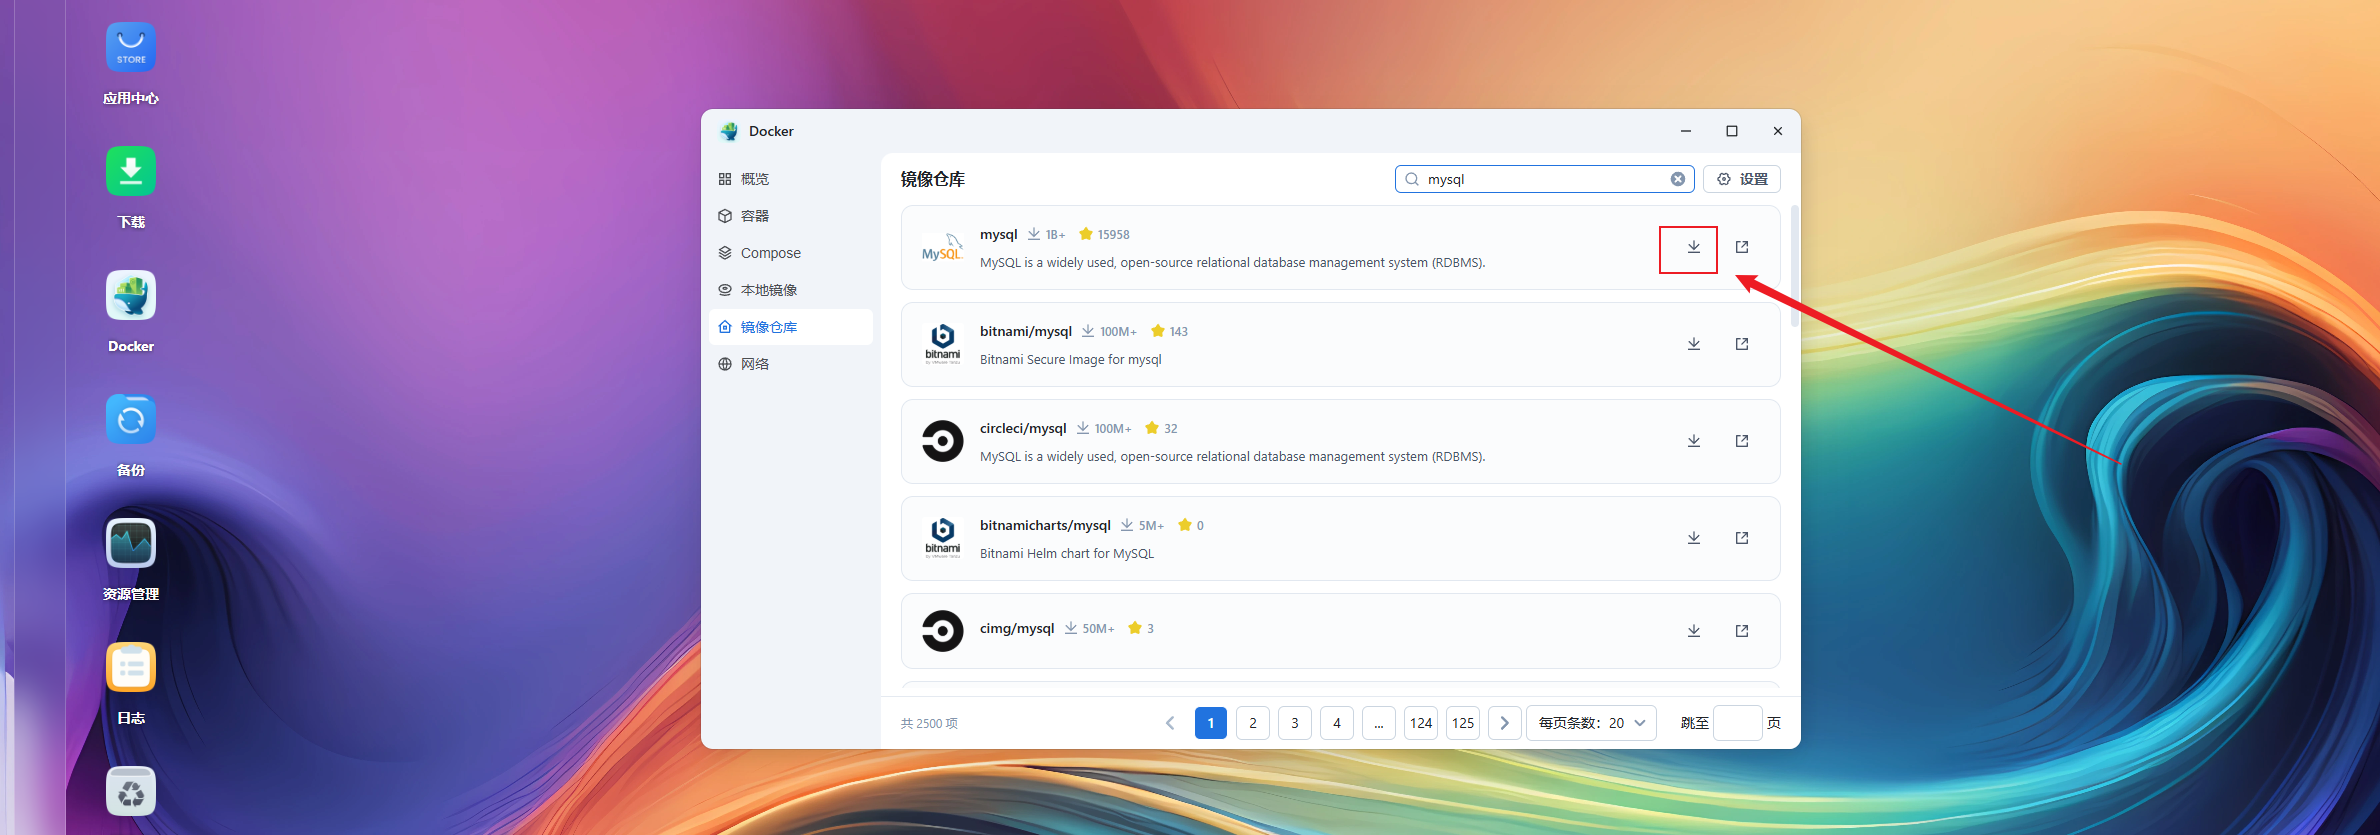The height and width of the screenshot is (835, 2380).
Task: Click the mysql 15958 star count
Action: pyautogui.click(x=1105, y=234)
